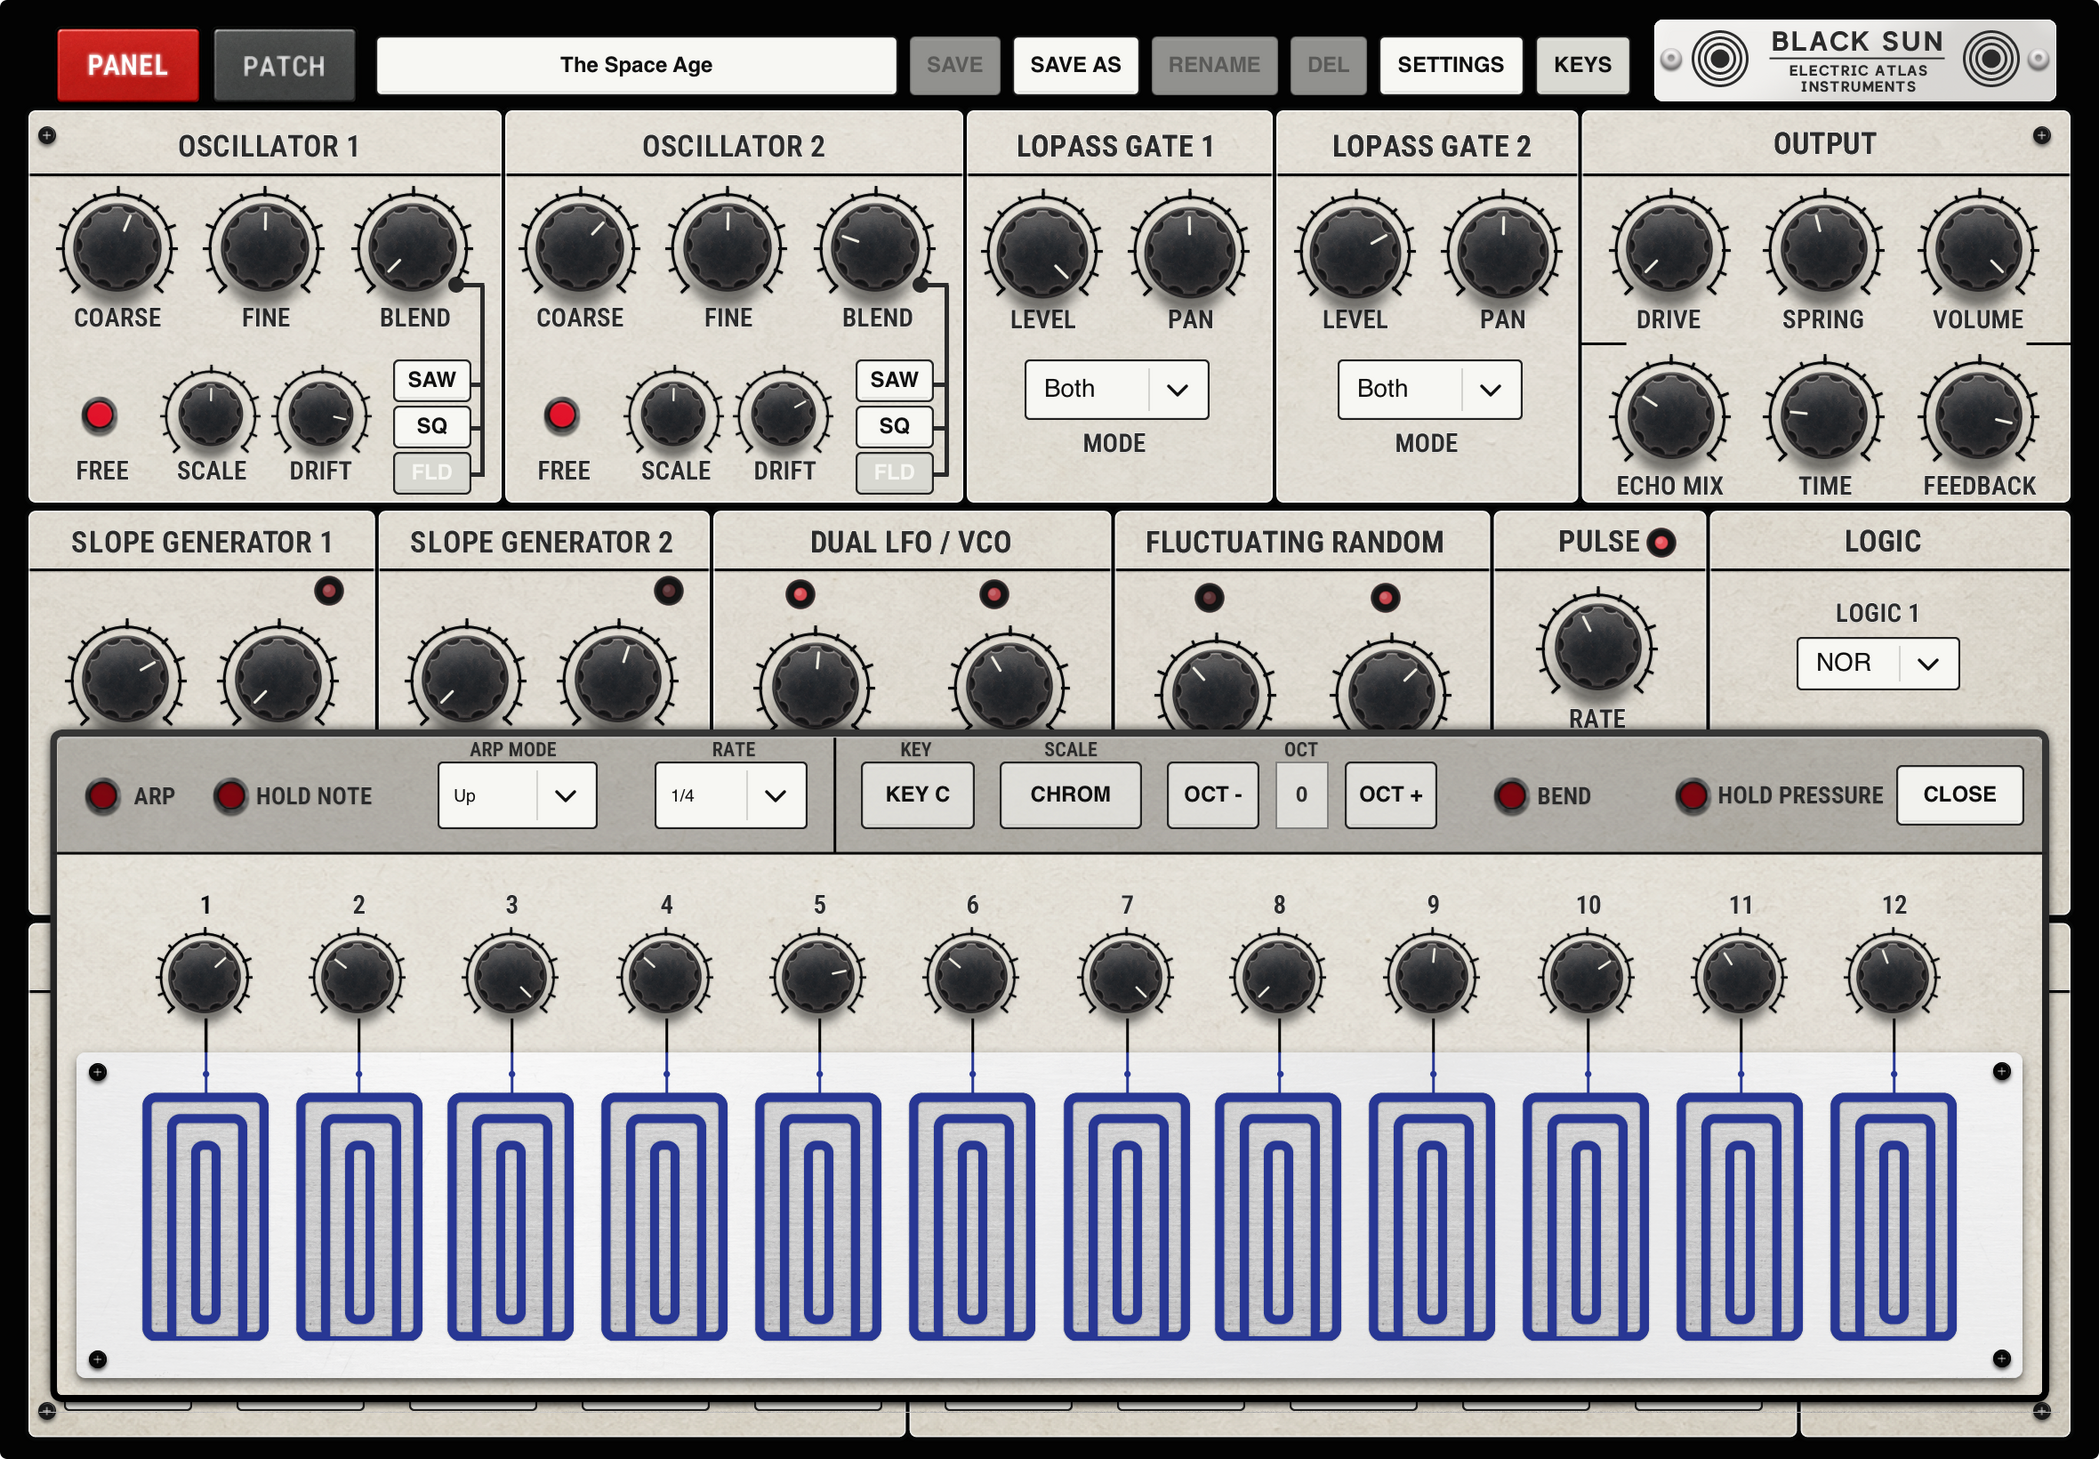The width and height of the screenshot is (2099, 1459).
Task: Switch to the PANEL view
Action: [x=128, y=66]
